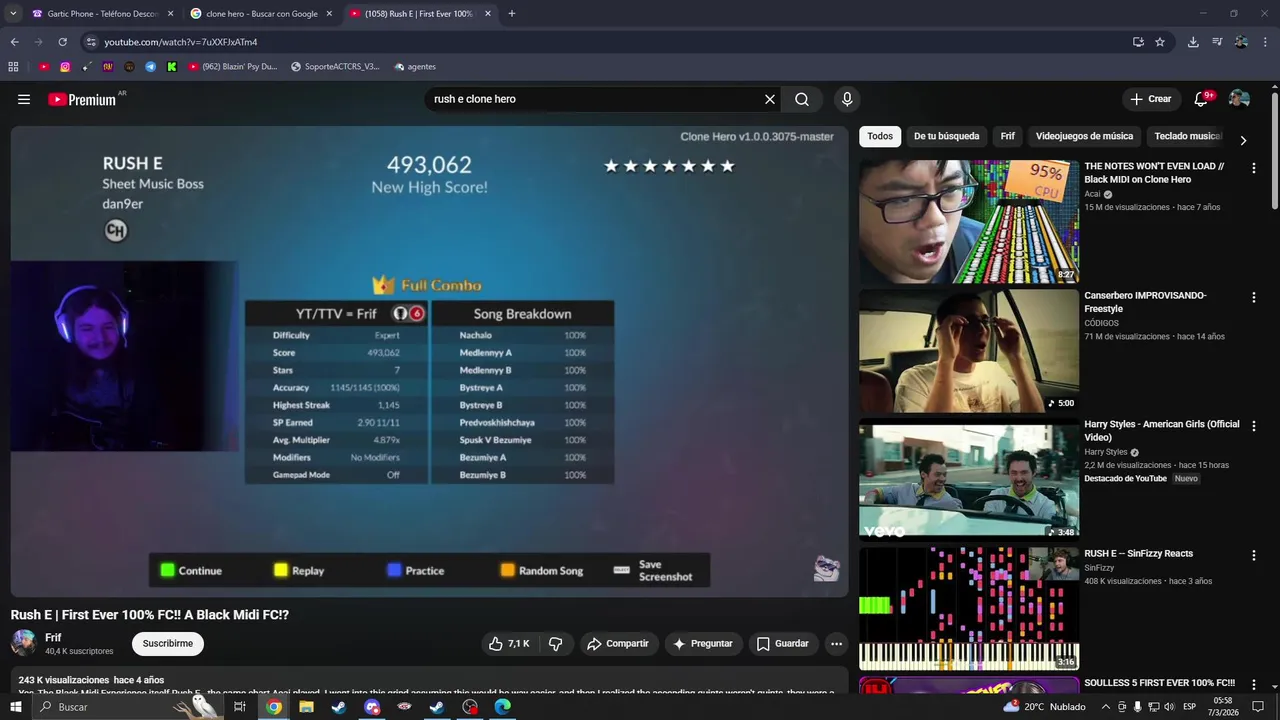Open options for Harry Styles American Girls video
This screenshot has width=1280, height=720.
(x=1253, y=426)
